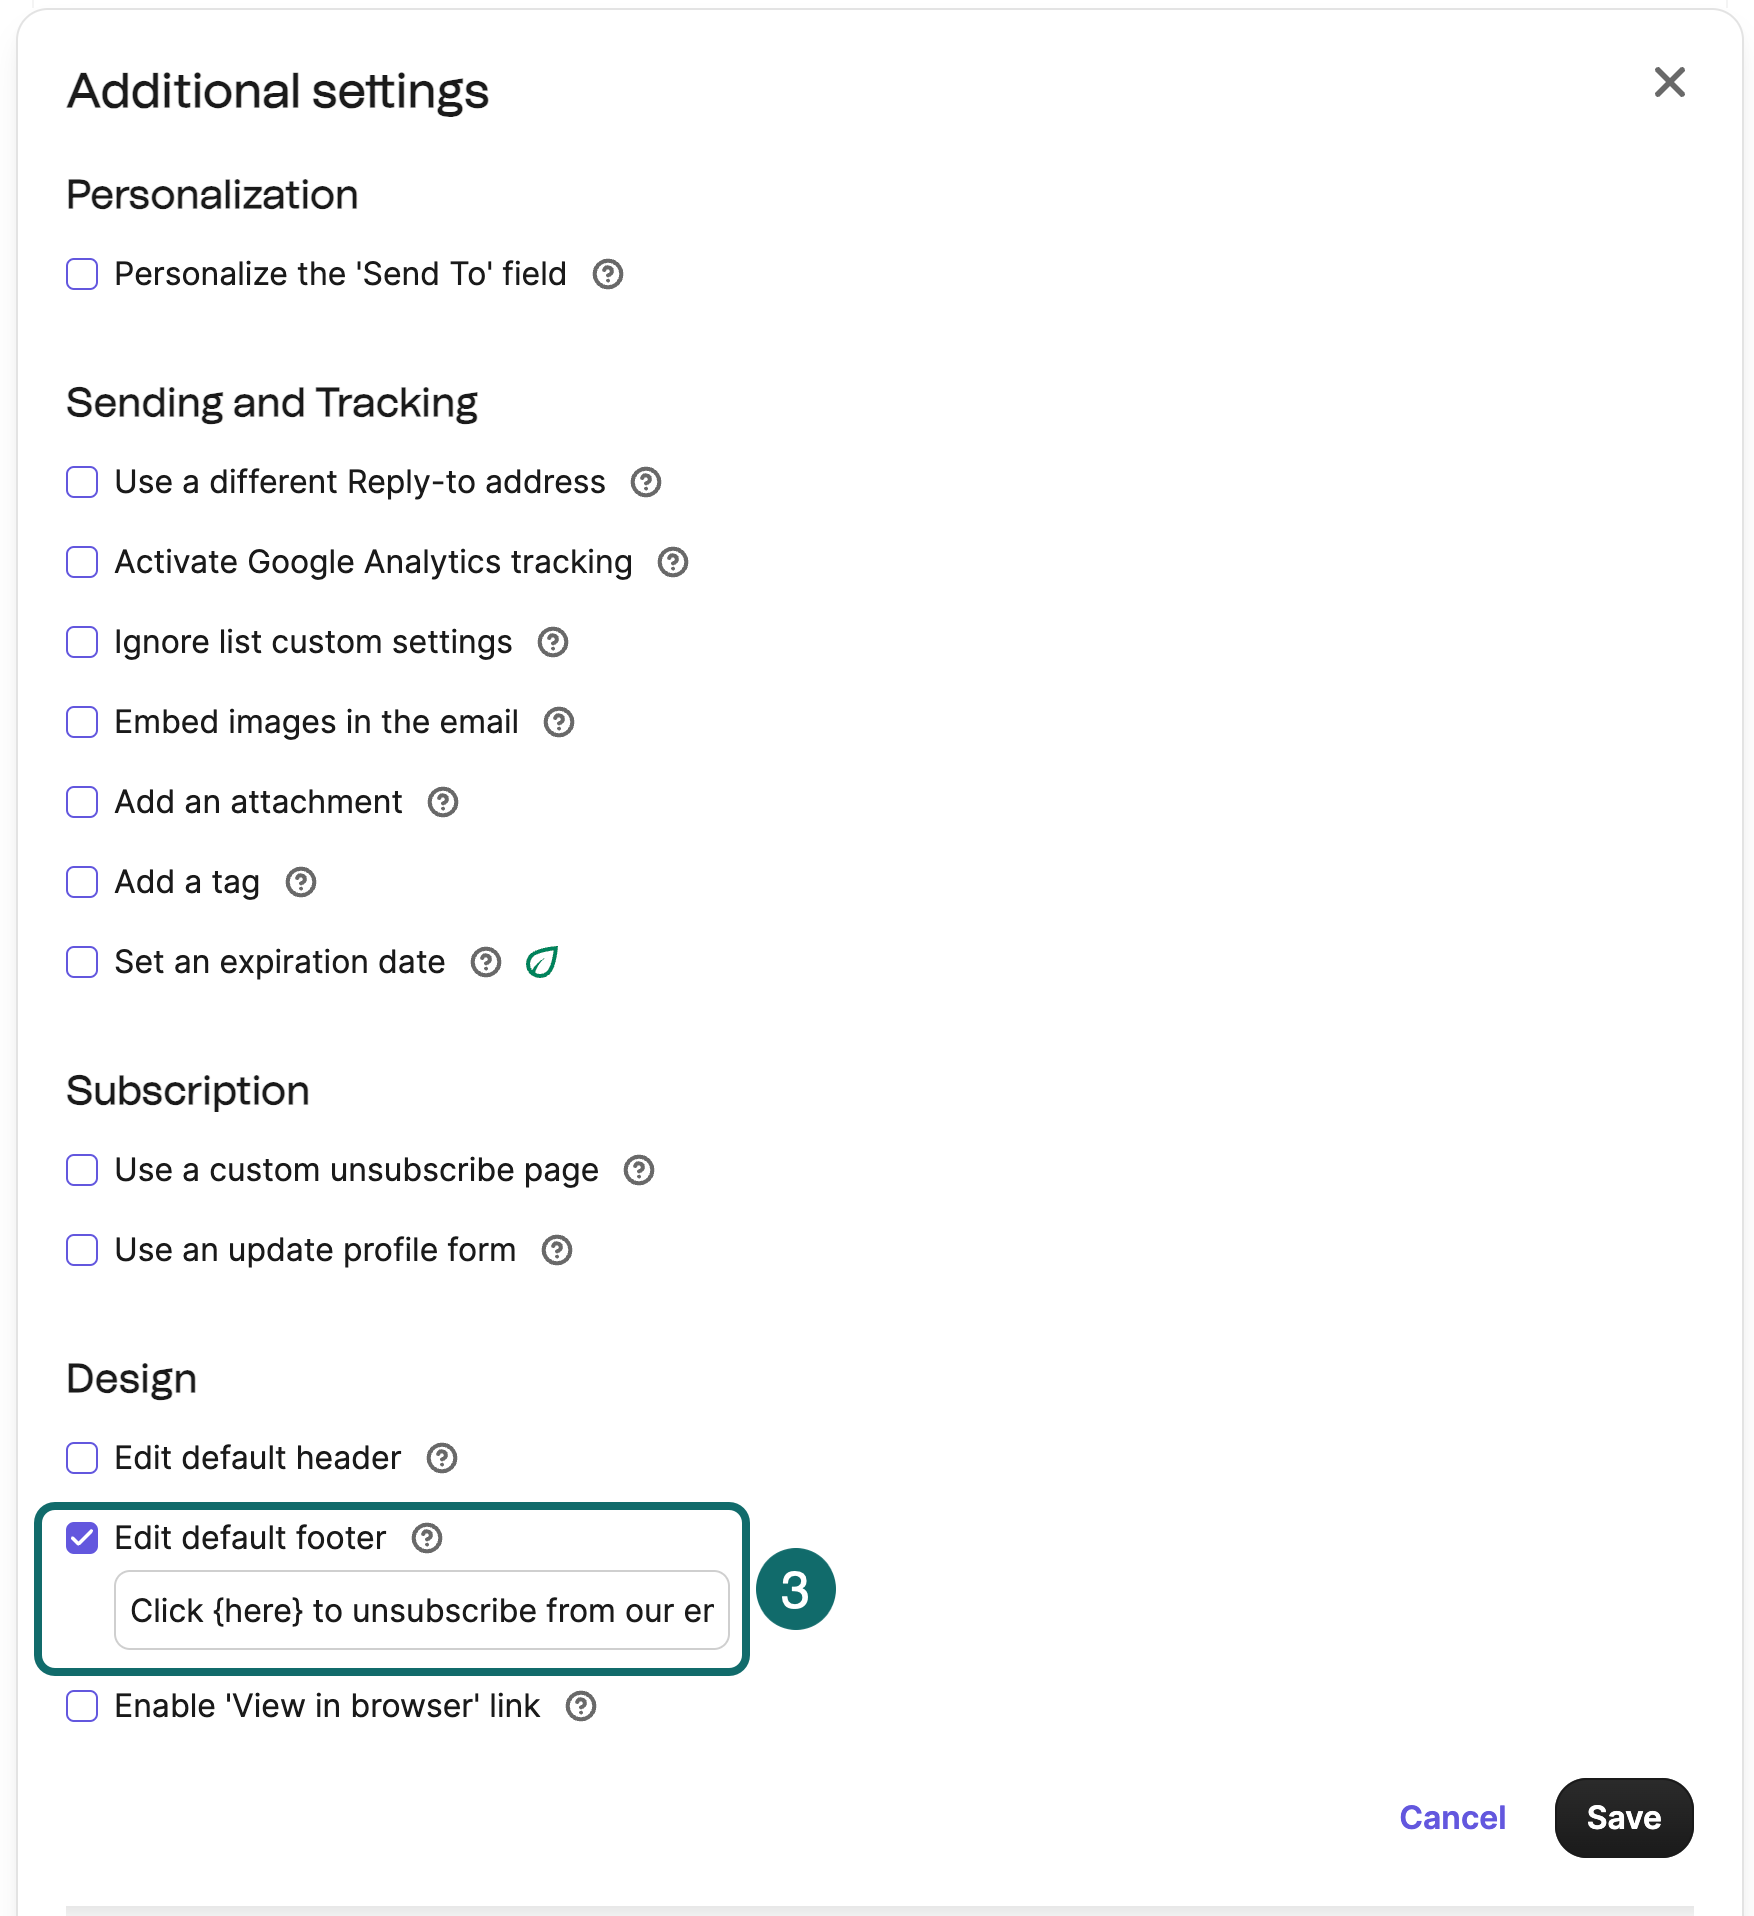Click the footer unsubscribe text field
The image size is (1754, 1916).
pyautogui.click(x=421, y=1610)
